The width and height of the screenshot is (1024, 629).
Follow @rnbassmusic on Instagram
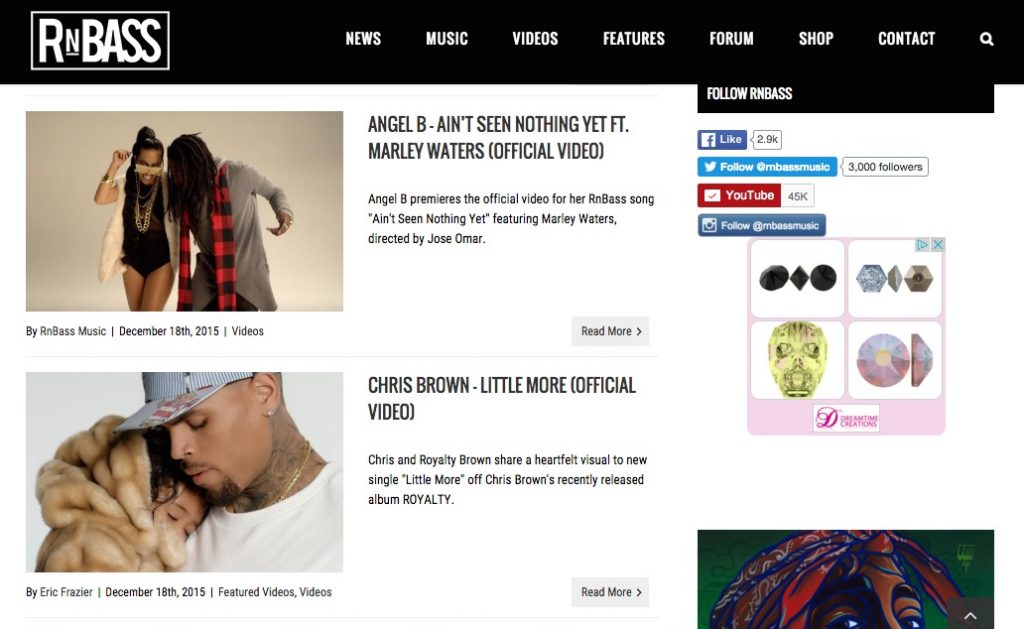click(761, 225)
